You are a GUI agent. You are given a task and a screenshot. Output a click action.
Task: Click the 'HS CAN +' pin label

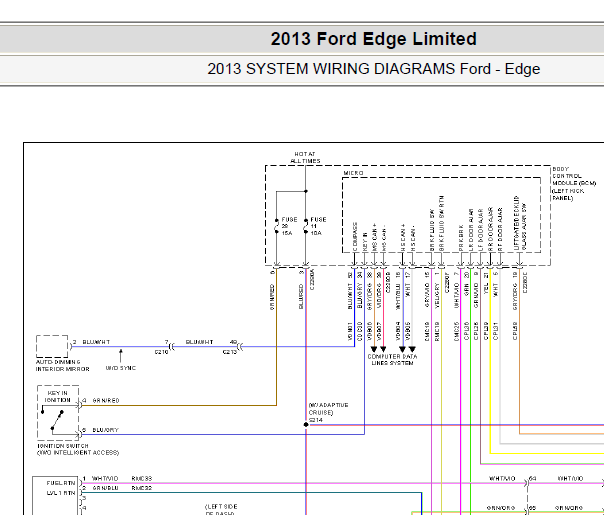point(403,238)
